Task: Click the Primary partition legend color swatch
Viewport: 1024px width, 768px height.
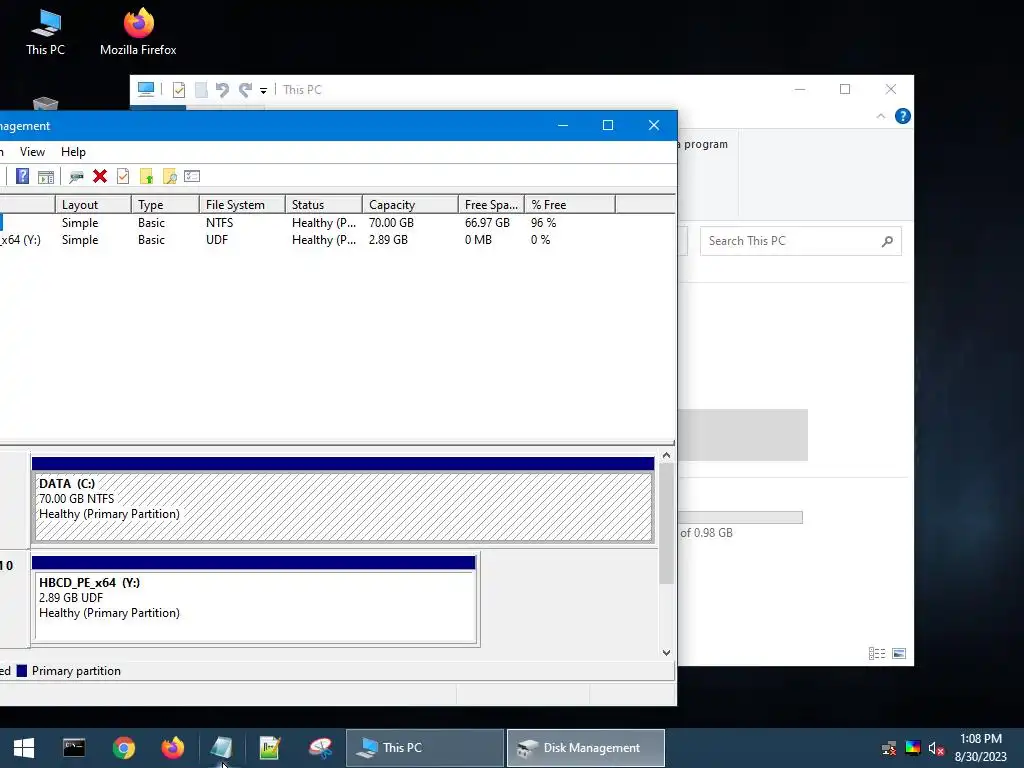Action: [x=22, y=671]
